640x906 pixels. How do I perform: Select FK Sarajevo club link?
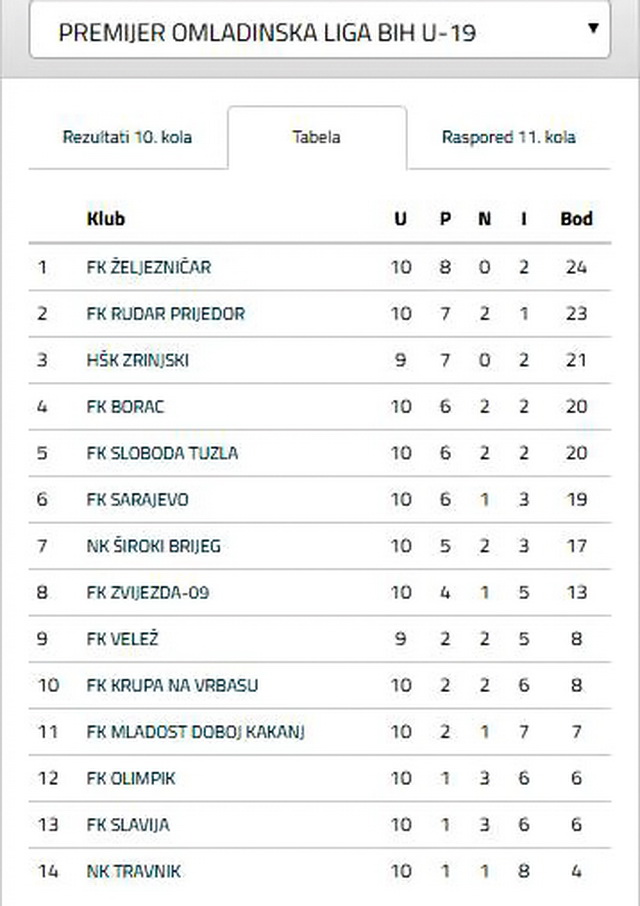[137, 500]
